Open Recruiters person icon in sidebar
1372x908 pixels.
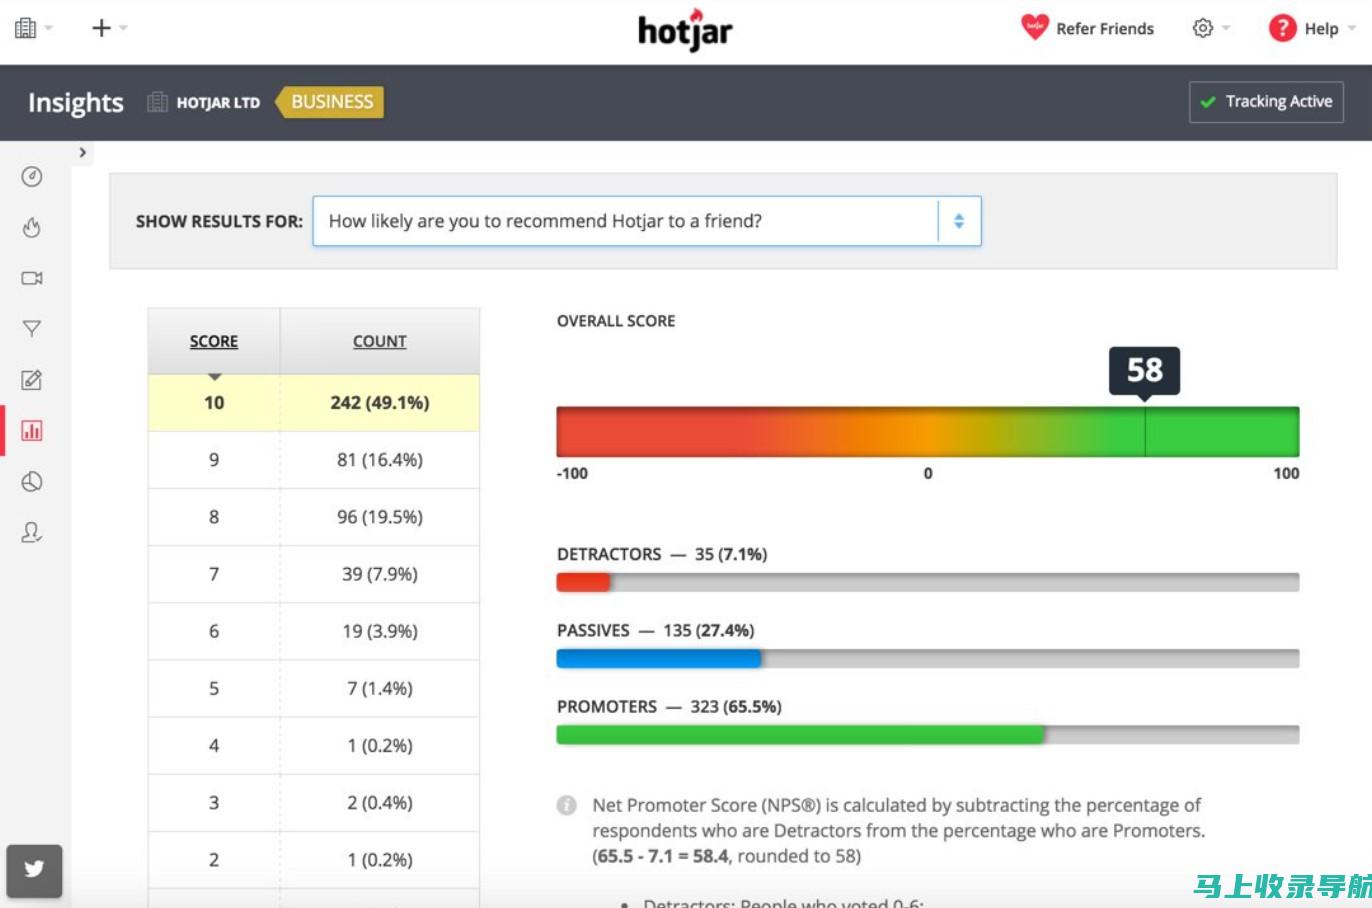click(32, 532)
